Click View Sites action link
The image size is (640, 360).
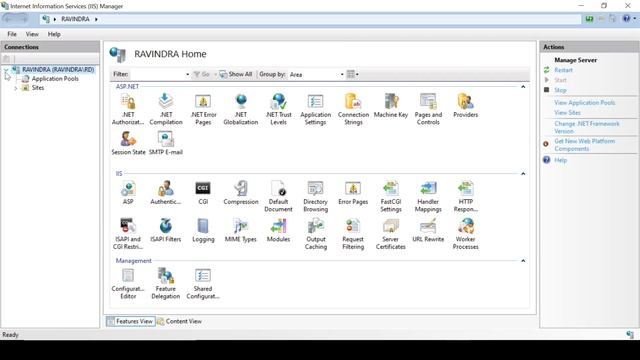point(567,113)
